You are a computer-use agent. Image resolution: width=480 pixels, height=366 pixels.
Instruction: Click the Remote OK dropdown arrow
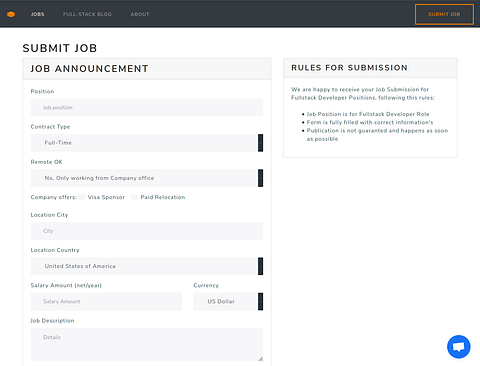point(260,178)
